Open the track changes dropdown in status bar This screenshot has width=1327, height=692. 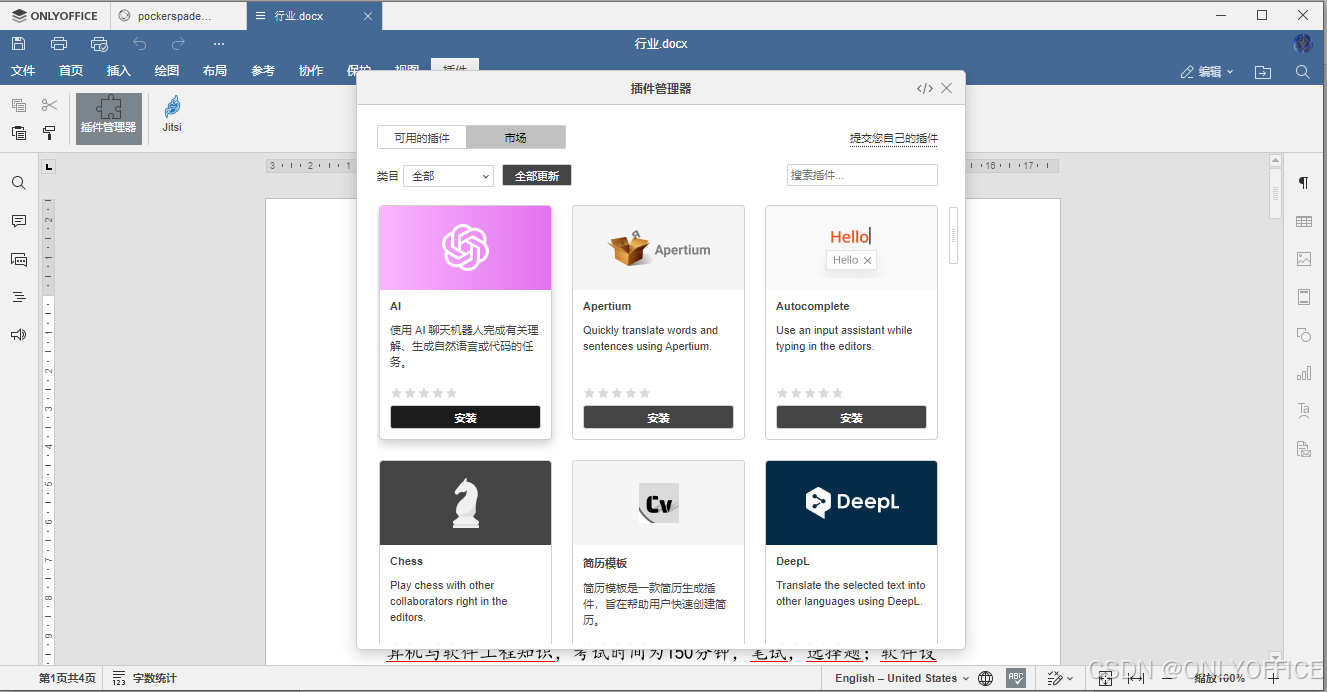click(x=1060, y=678)
